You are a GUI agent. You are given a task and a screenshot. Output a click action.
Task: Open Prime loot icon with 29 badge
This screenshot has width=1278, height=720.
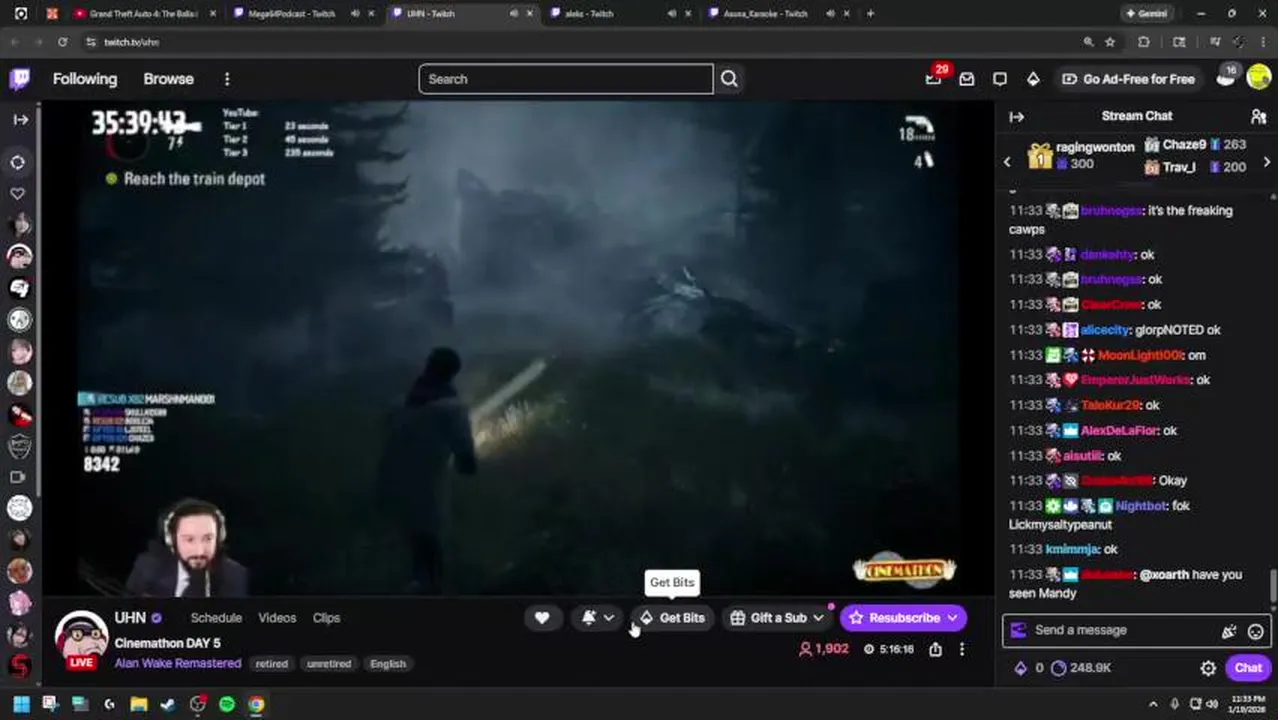pos(933,79)
